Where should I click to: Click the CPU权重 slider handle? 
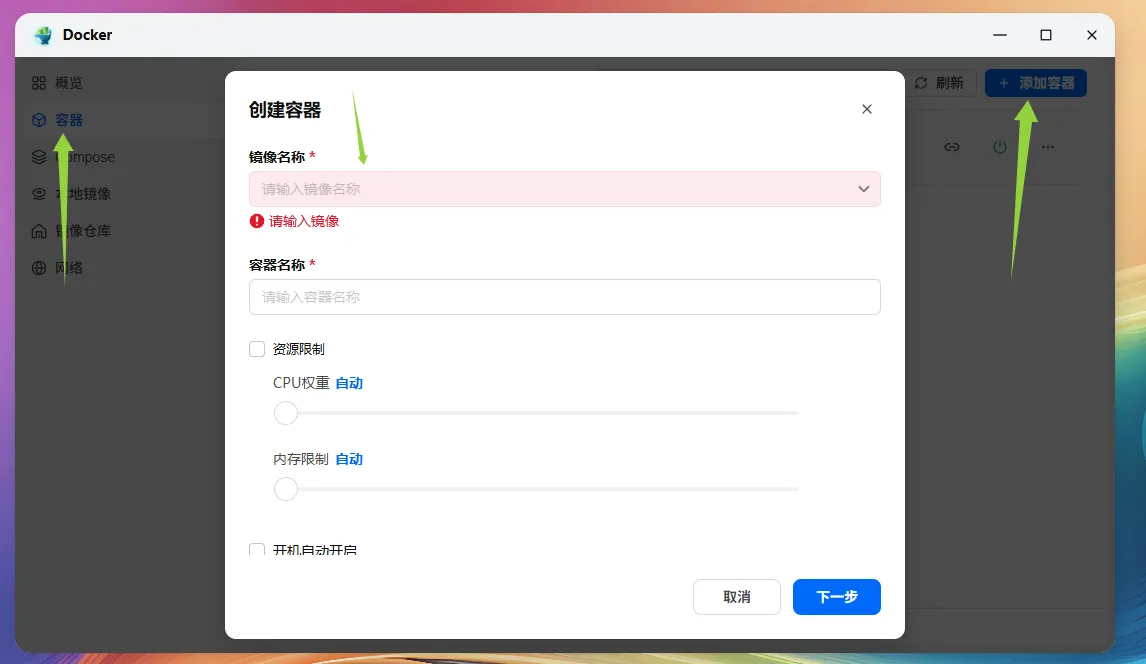(x=286, y=413)
